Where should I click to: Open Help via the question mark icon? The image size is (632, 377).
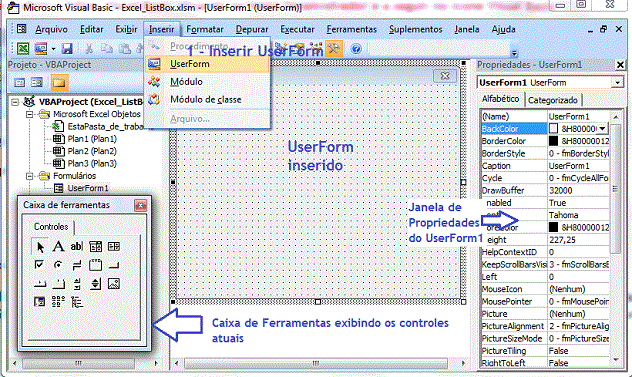(356, 49)
